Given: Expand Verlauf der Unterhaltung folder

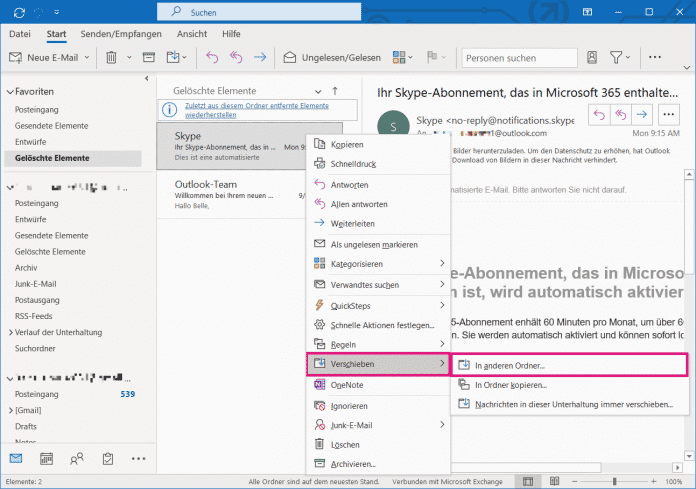Looking at the screenshot, I should point(11,332).
